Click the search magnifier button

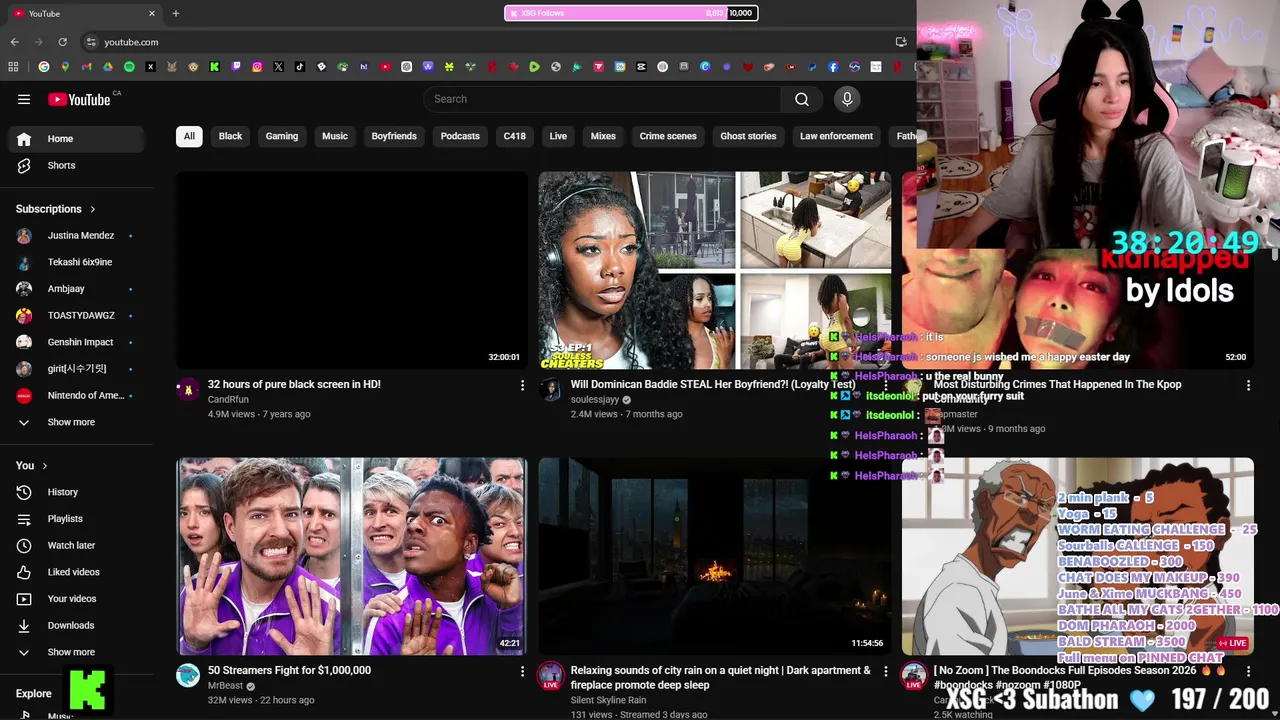pos(802,99)
